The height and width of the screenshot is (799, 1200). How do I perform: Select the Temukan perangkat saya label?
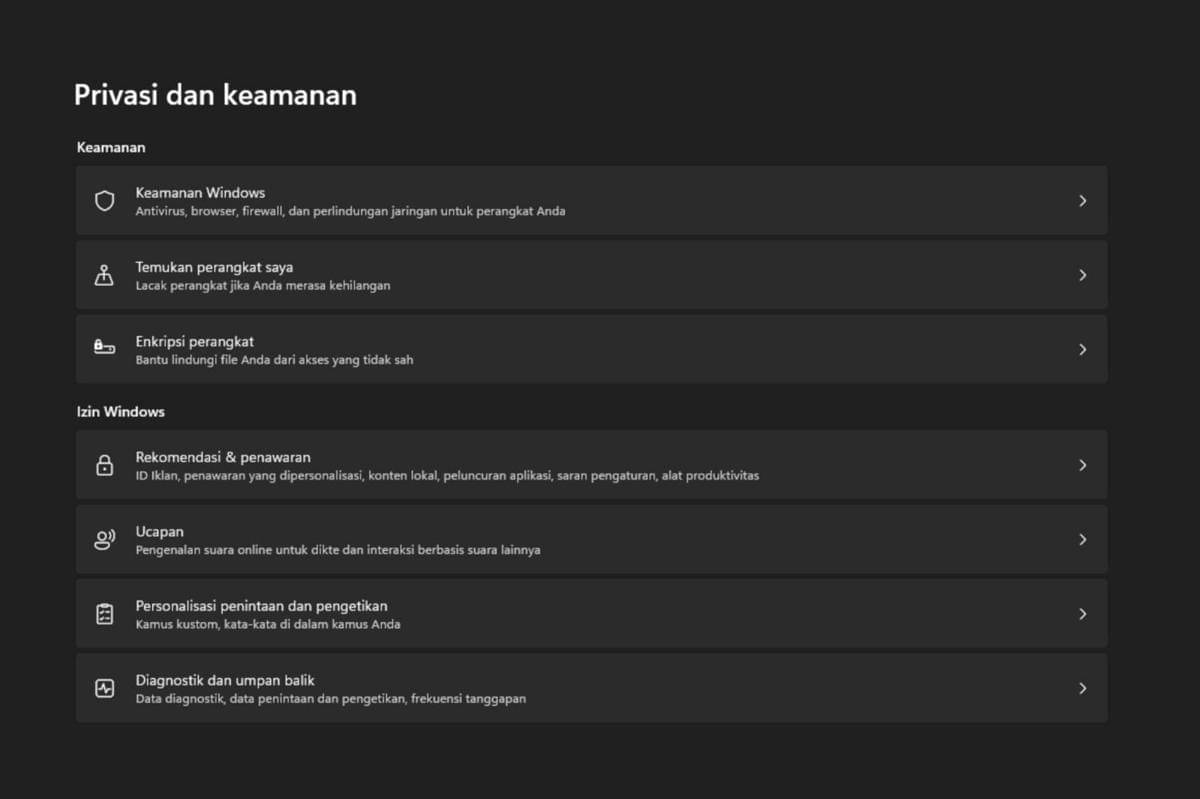[214, 267]
